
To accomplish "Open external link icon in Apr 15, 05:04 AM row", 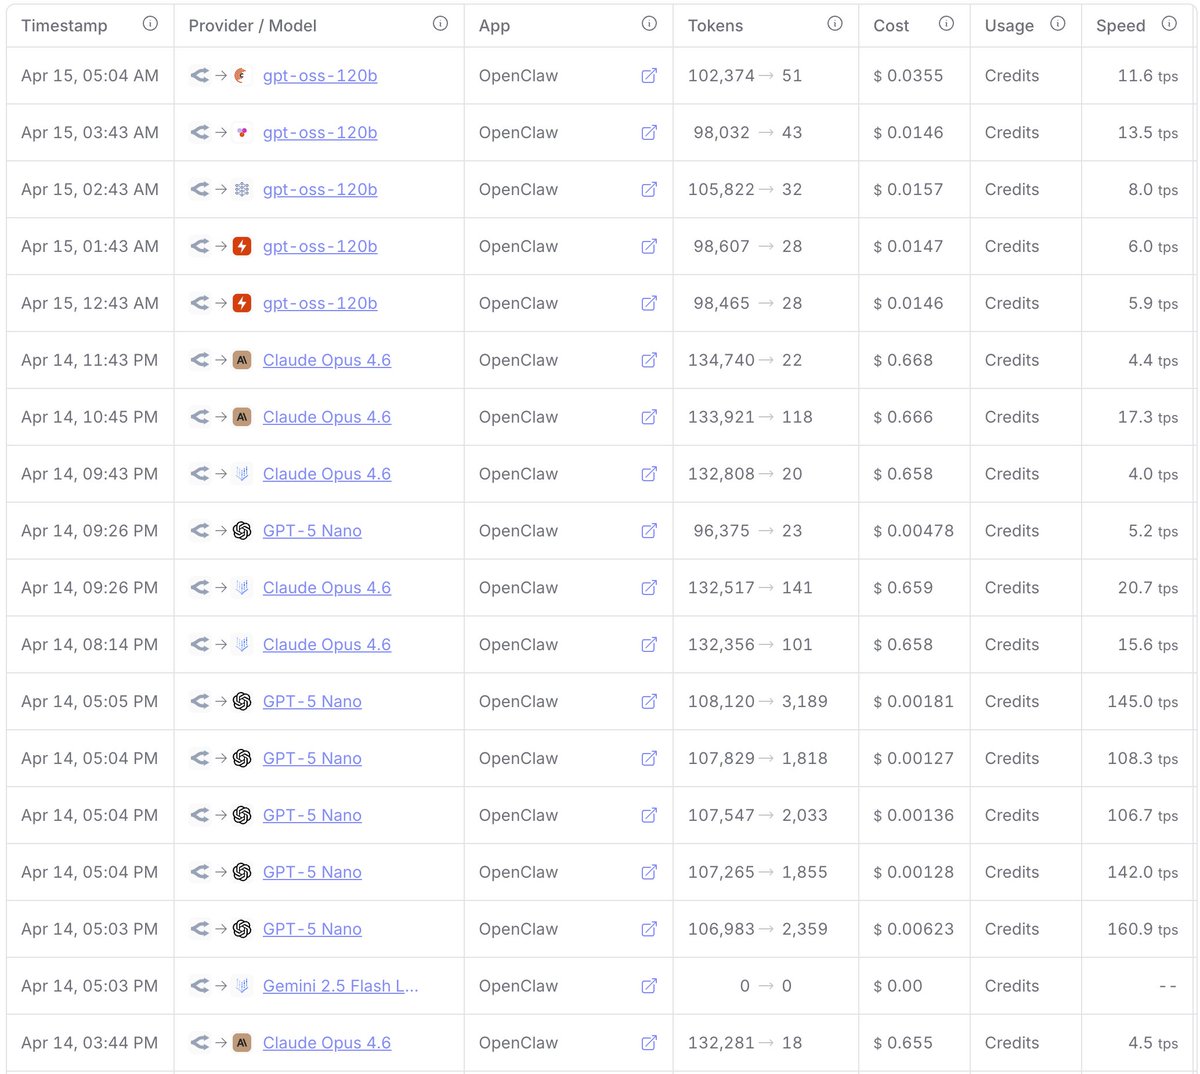I will click(649, 75).
